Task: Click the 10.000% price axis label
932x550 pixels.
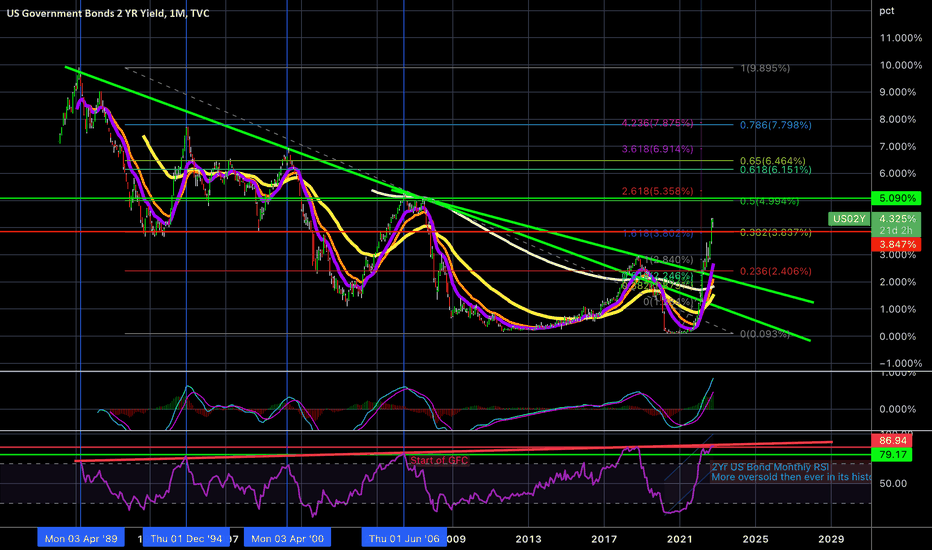Action: tap(901, 65)
